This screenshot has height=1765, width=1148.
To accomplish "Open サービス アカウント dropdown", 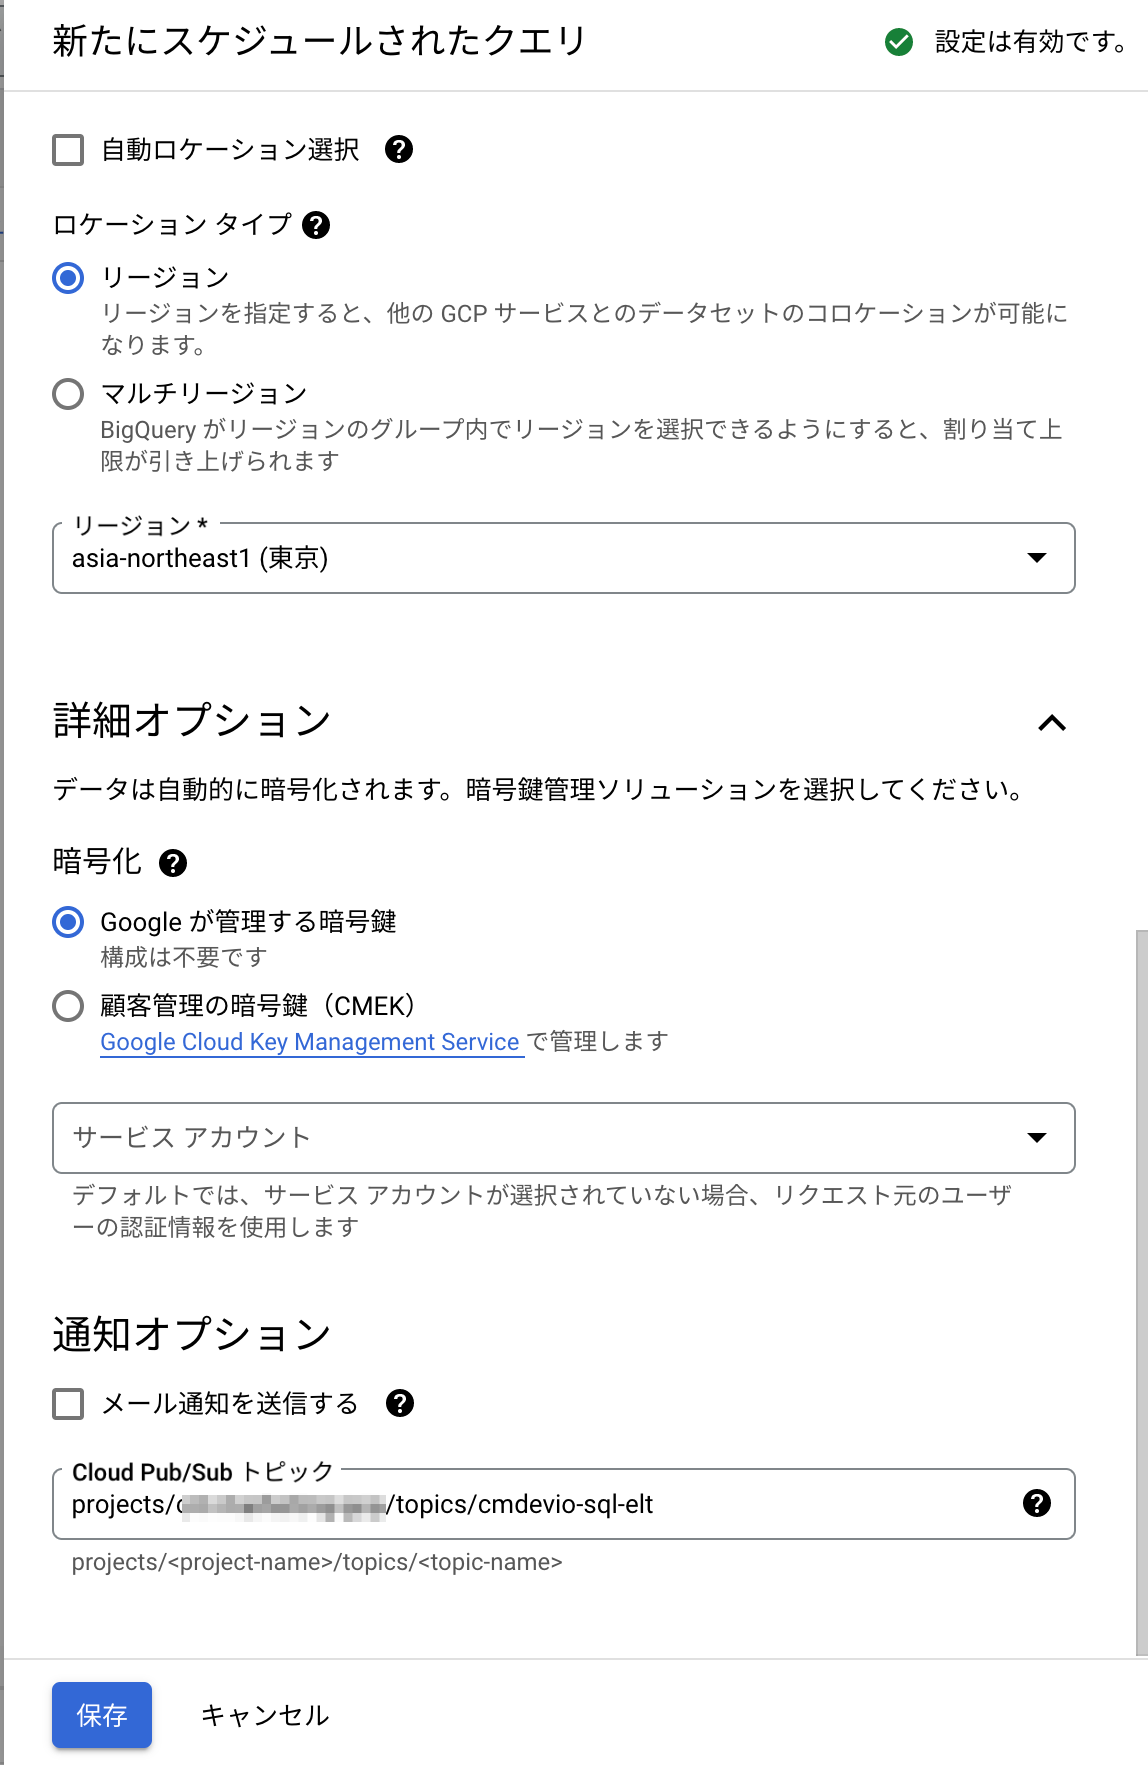I will (564, 1138).
